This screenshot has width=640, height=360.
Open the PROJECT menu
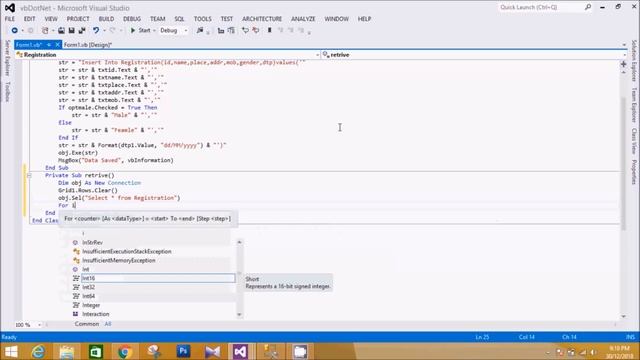[78, 19]
